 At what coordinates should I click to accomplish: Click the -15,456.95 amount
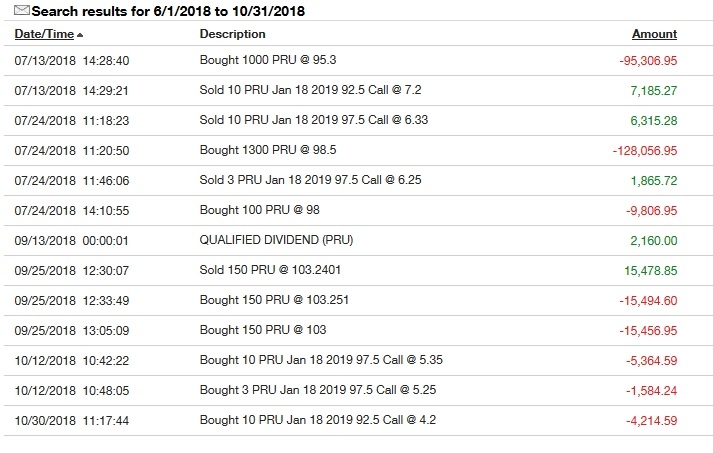click(x=648, y=331)
